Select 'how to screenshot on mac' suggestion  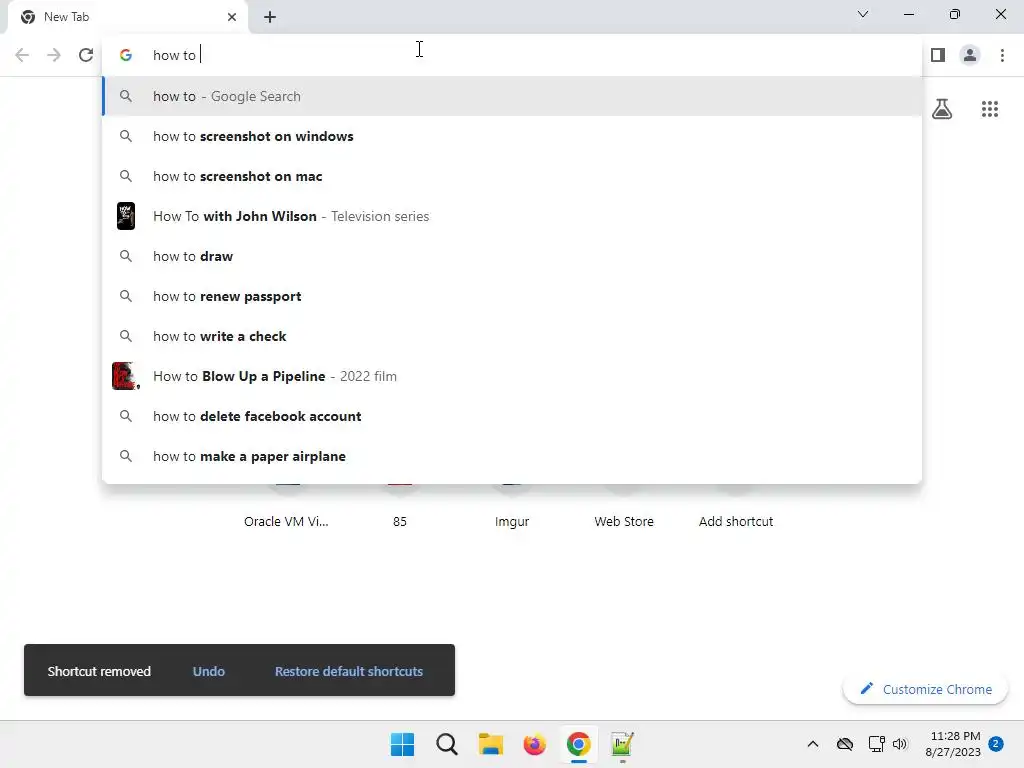click(512, 176)
